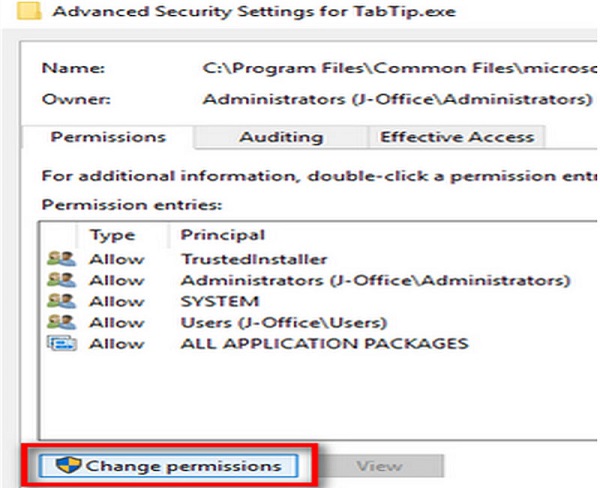
Task: Sort by the Principal column header
Action: [222, 236]
